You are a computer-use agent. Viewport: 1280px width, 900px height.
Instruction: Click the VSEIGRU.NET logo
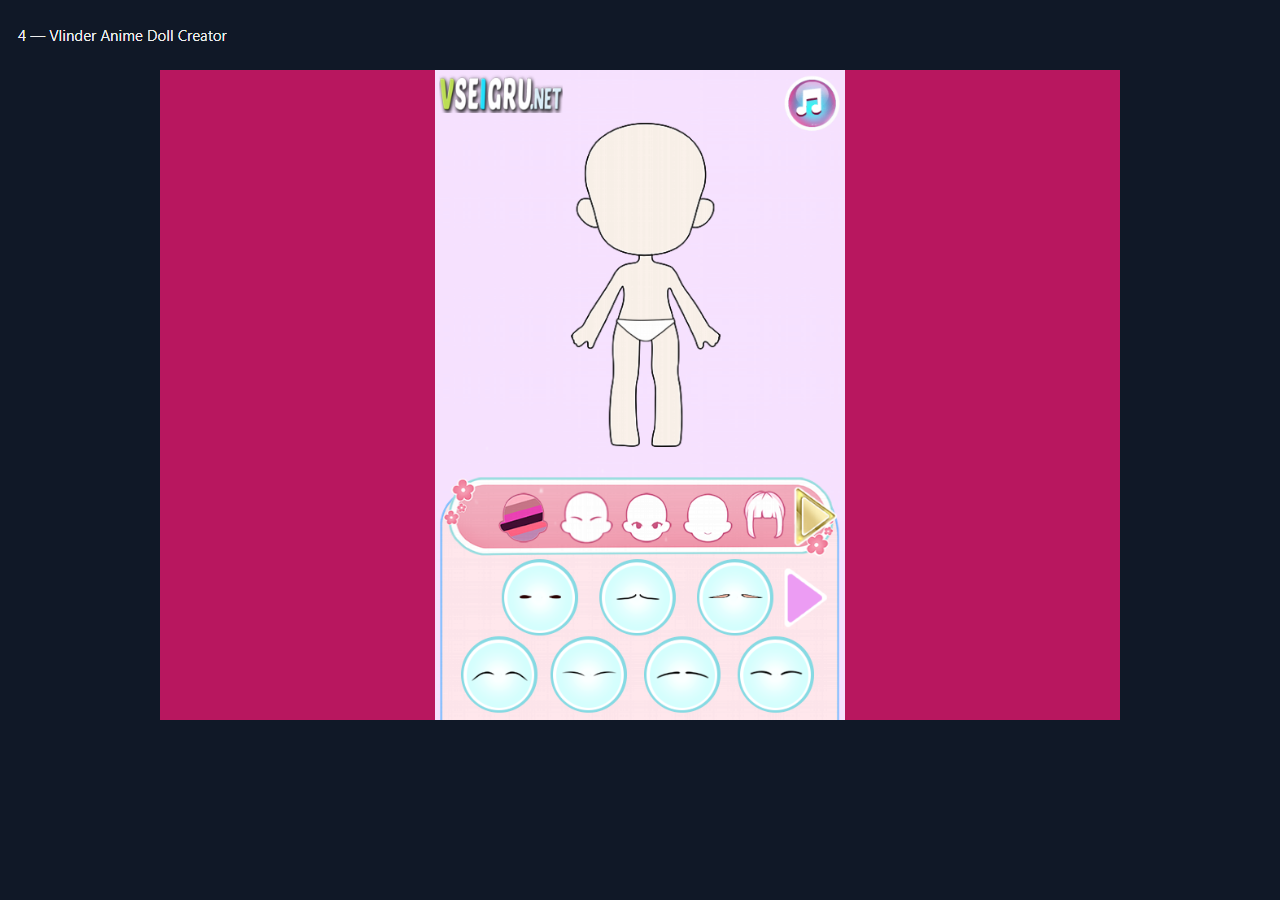[500, 95]
